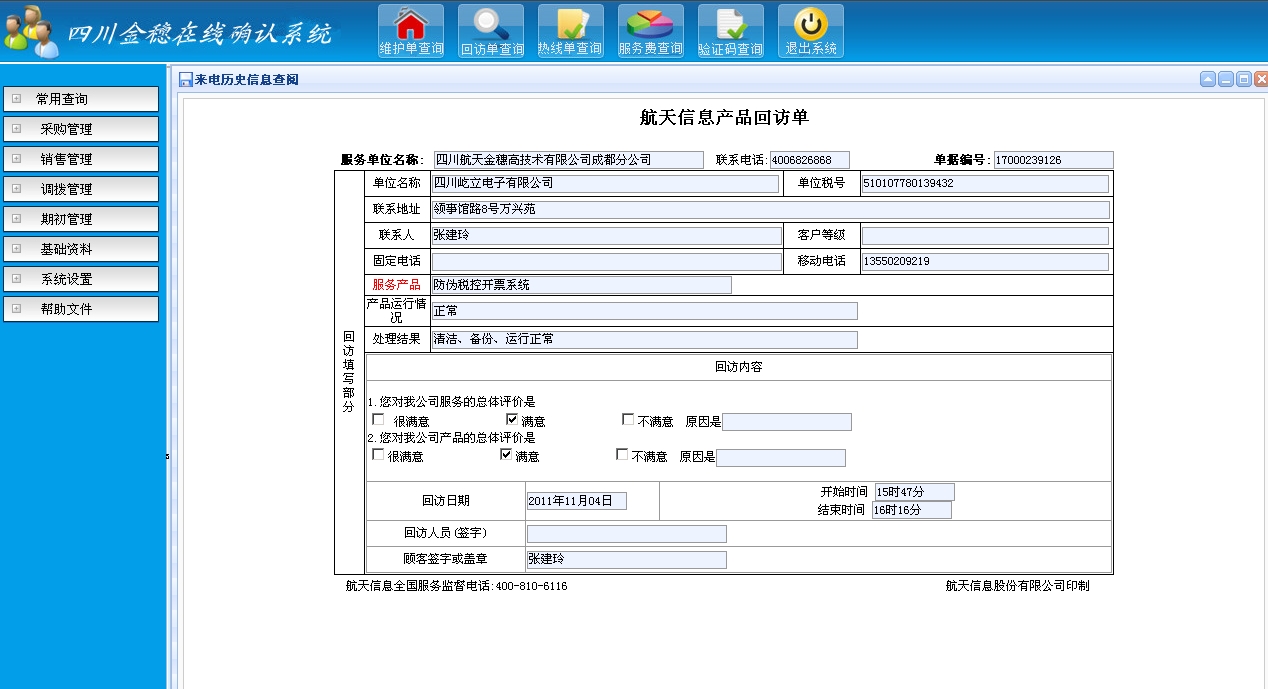Click the save disk icon beside 来电历史信息查阅

point(186,80)
